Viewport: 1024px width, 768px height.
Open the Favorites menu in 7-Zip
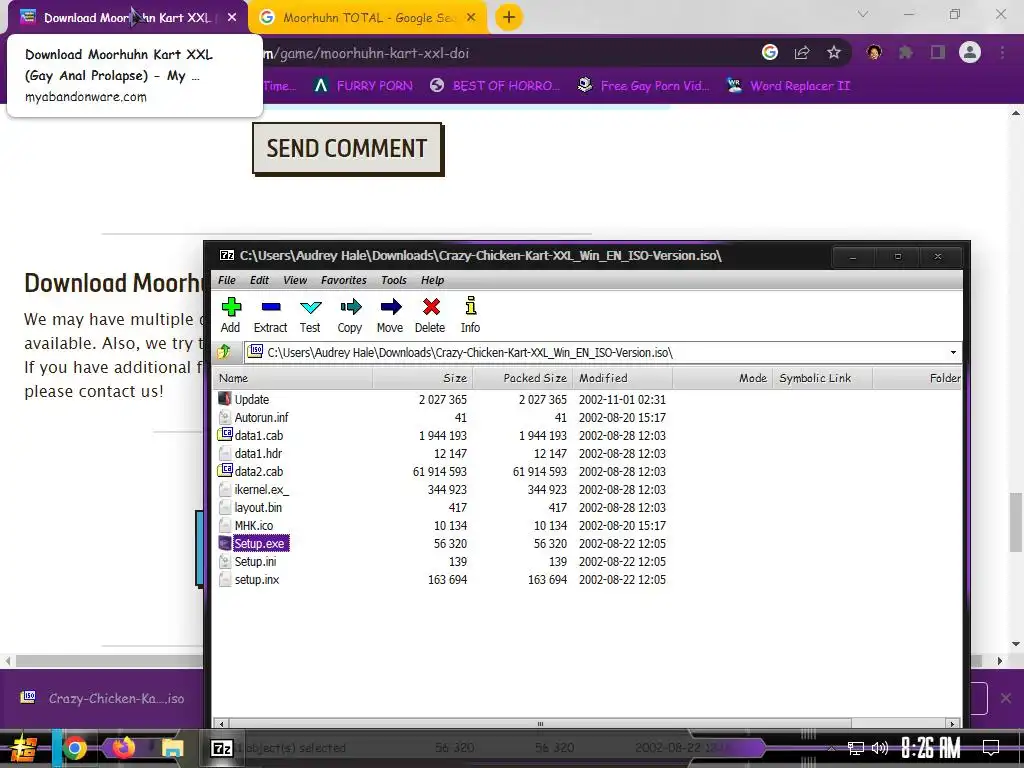[344, 280]
